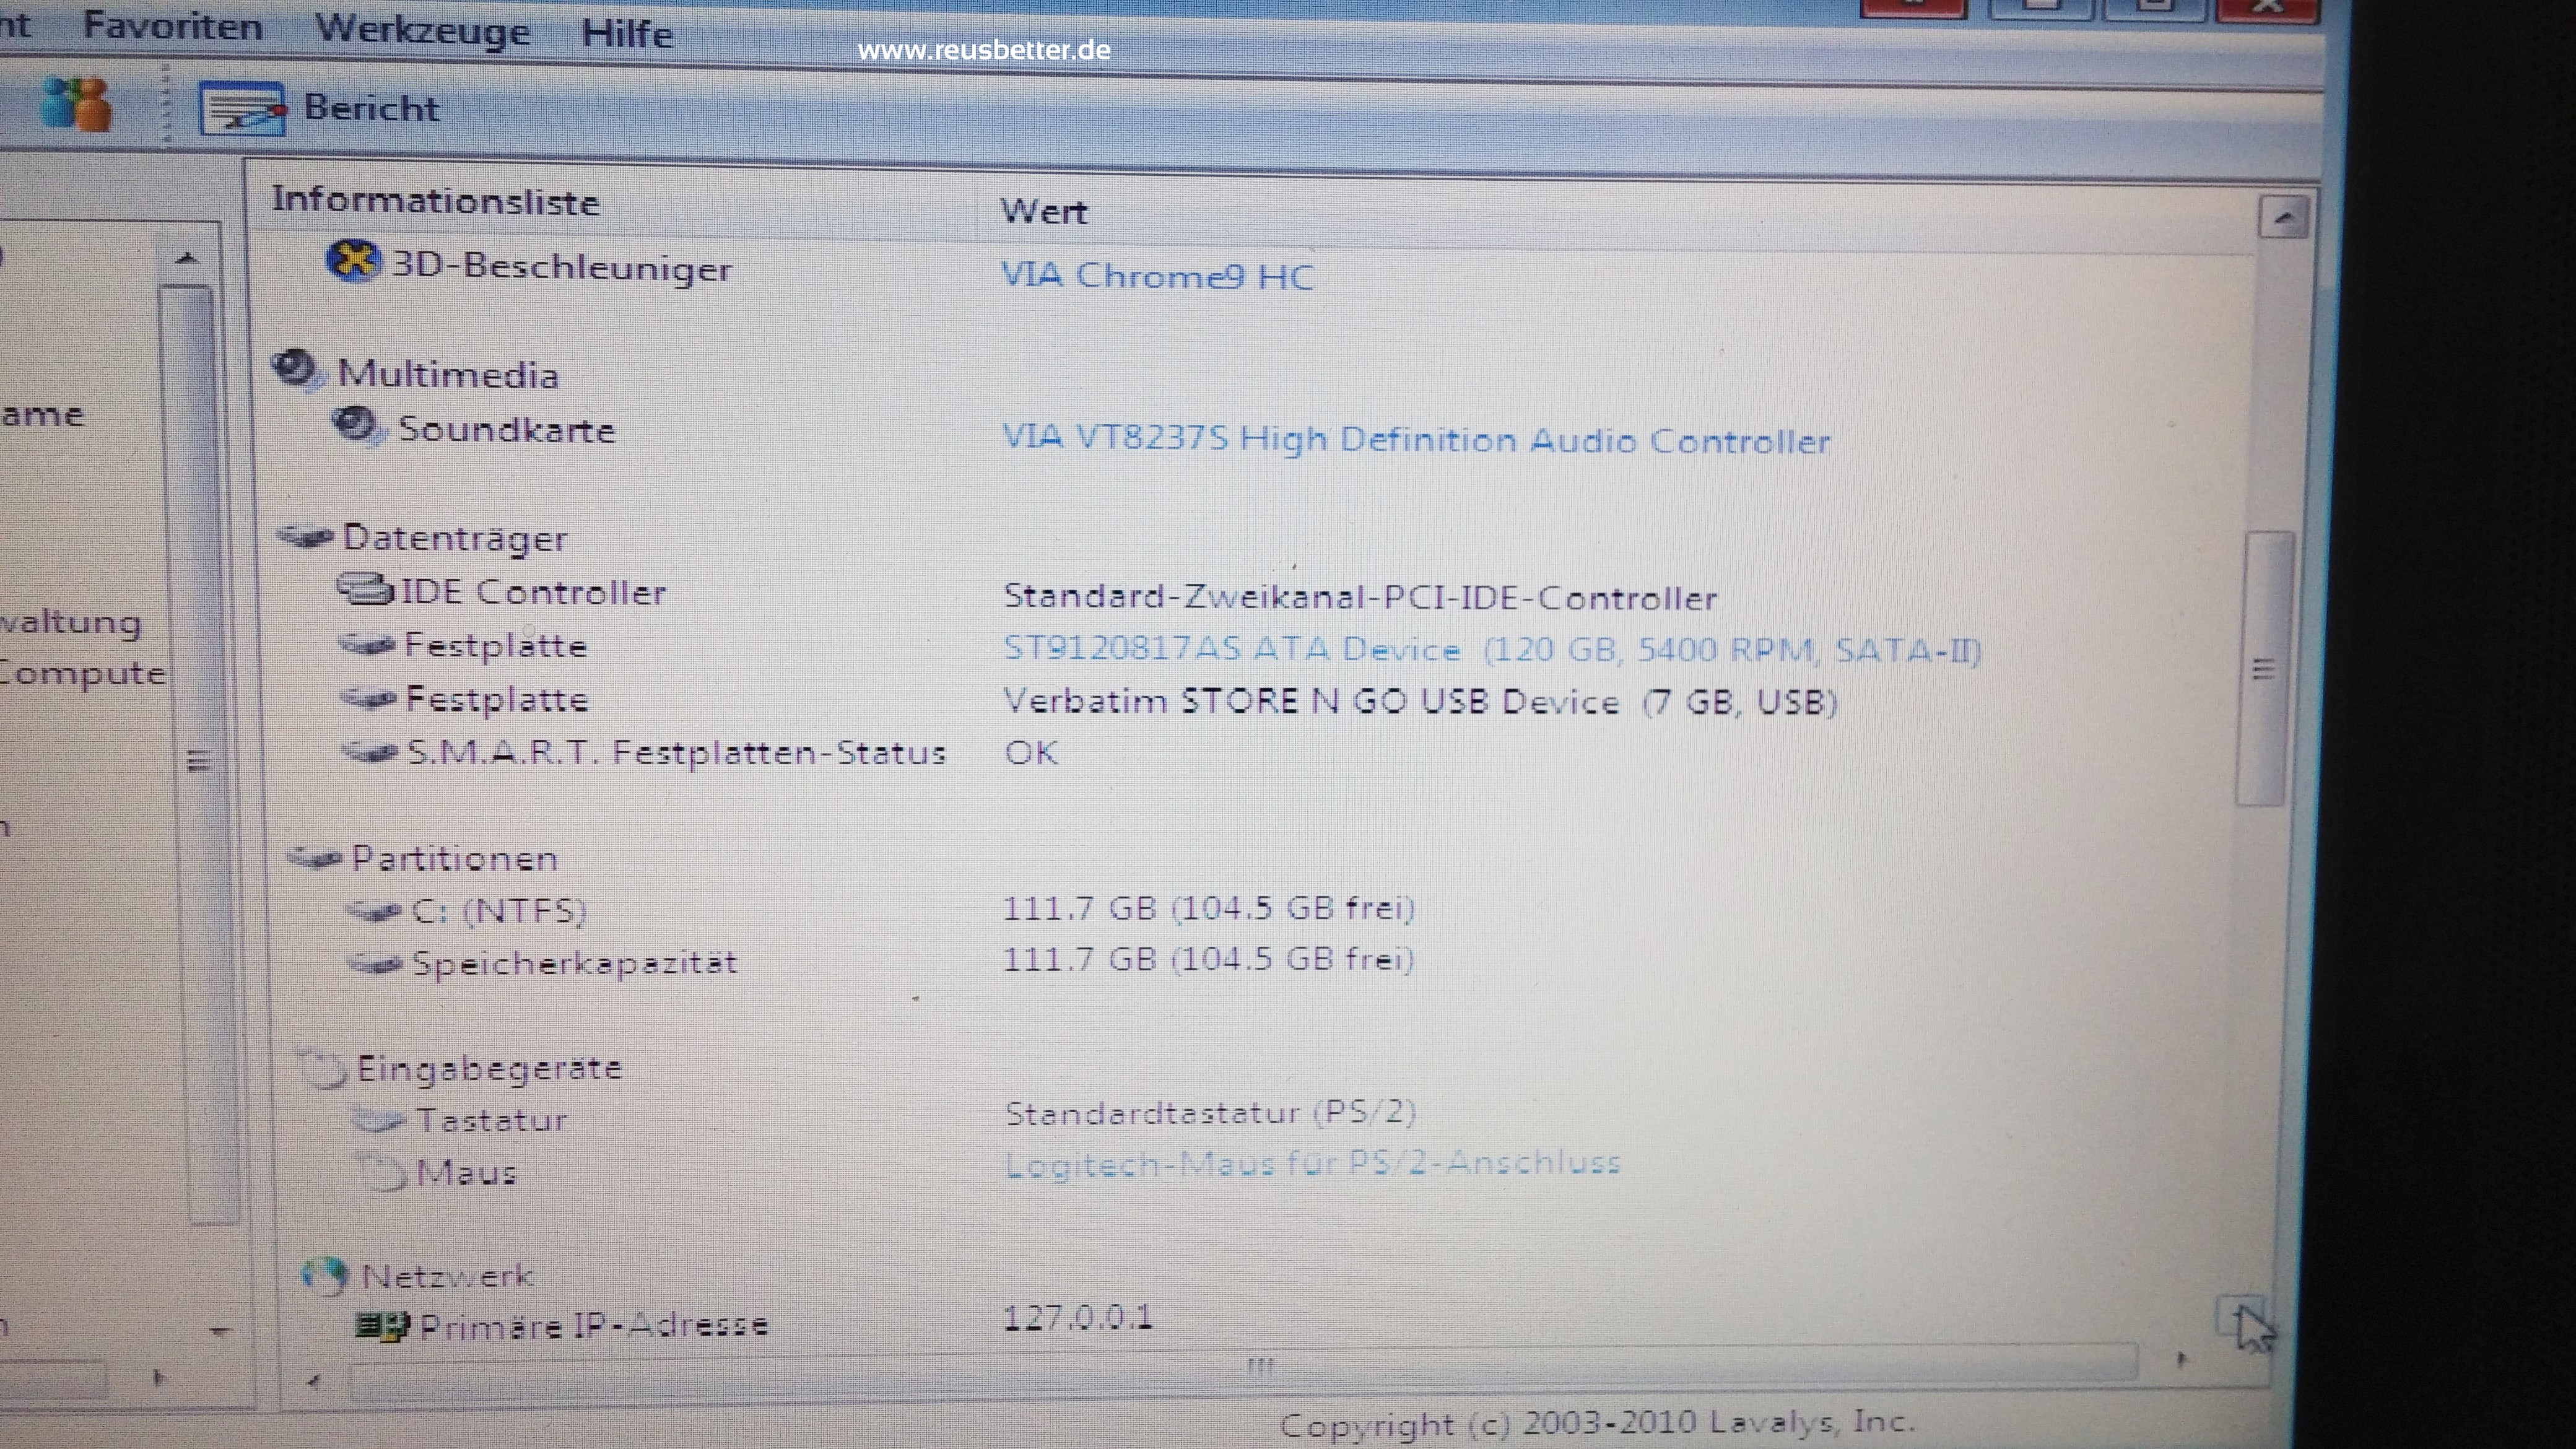The image size is (2576, 1449).
Task: Select Verbatim STORE N GO USB value
Action: tap(1420, 701)
